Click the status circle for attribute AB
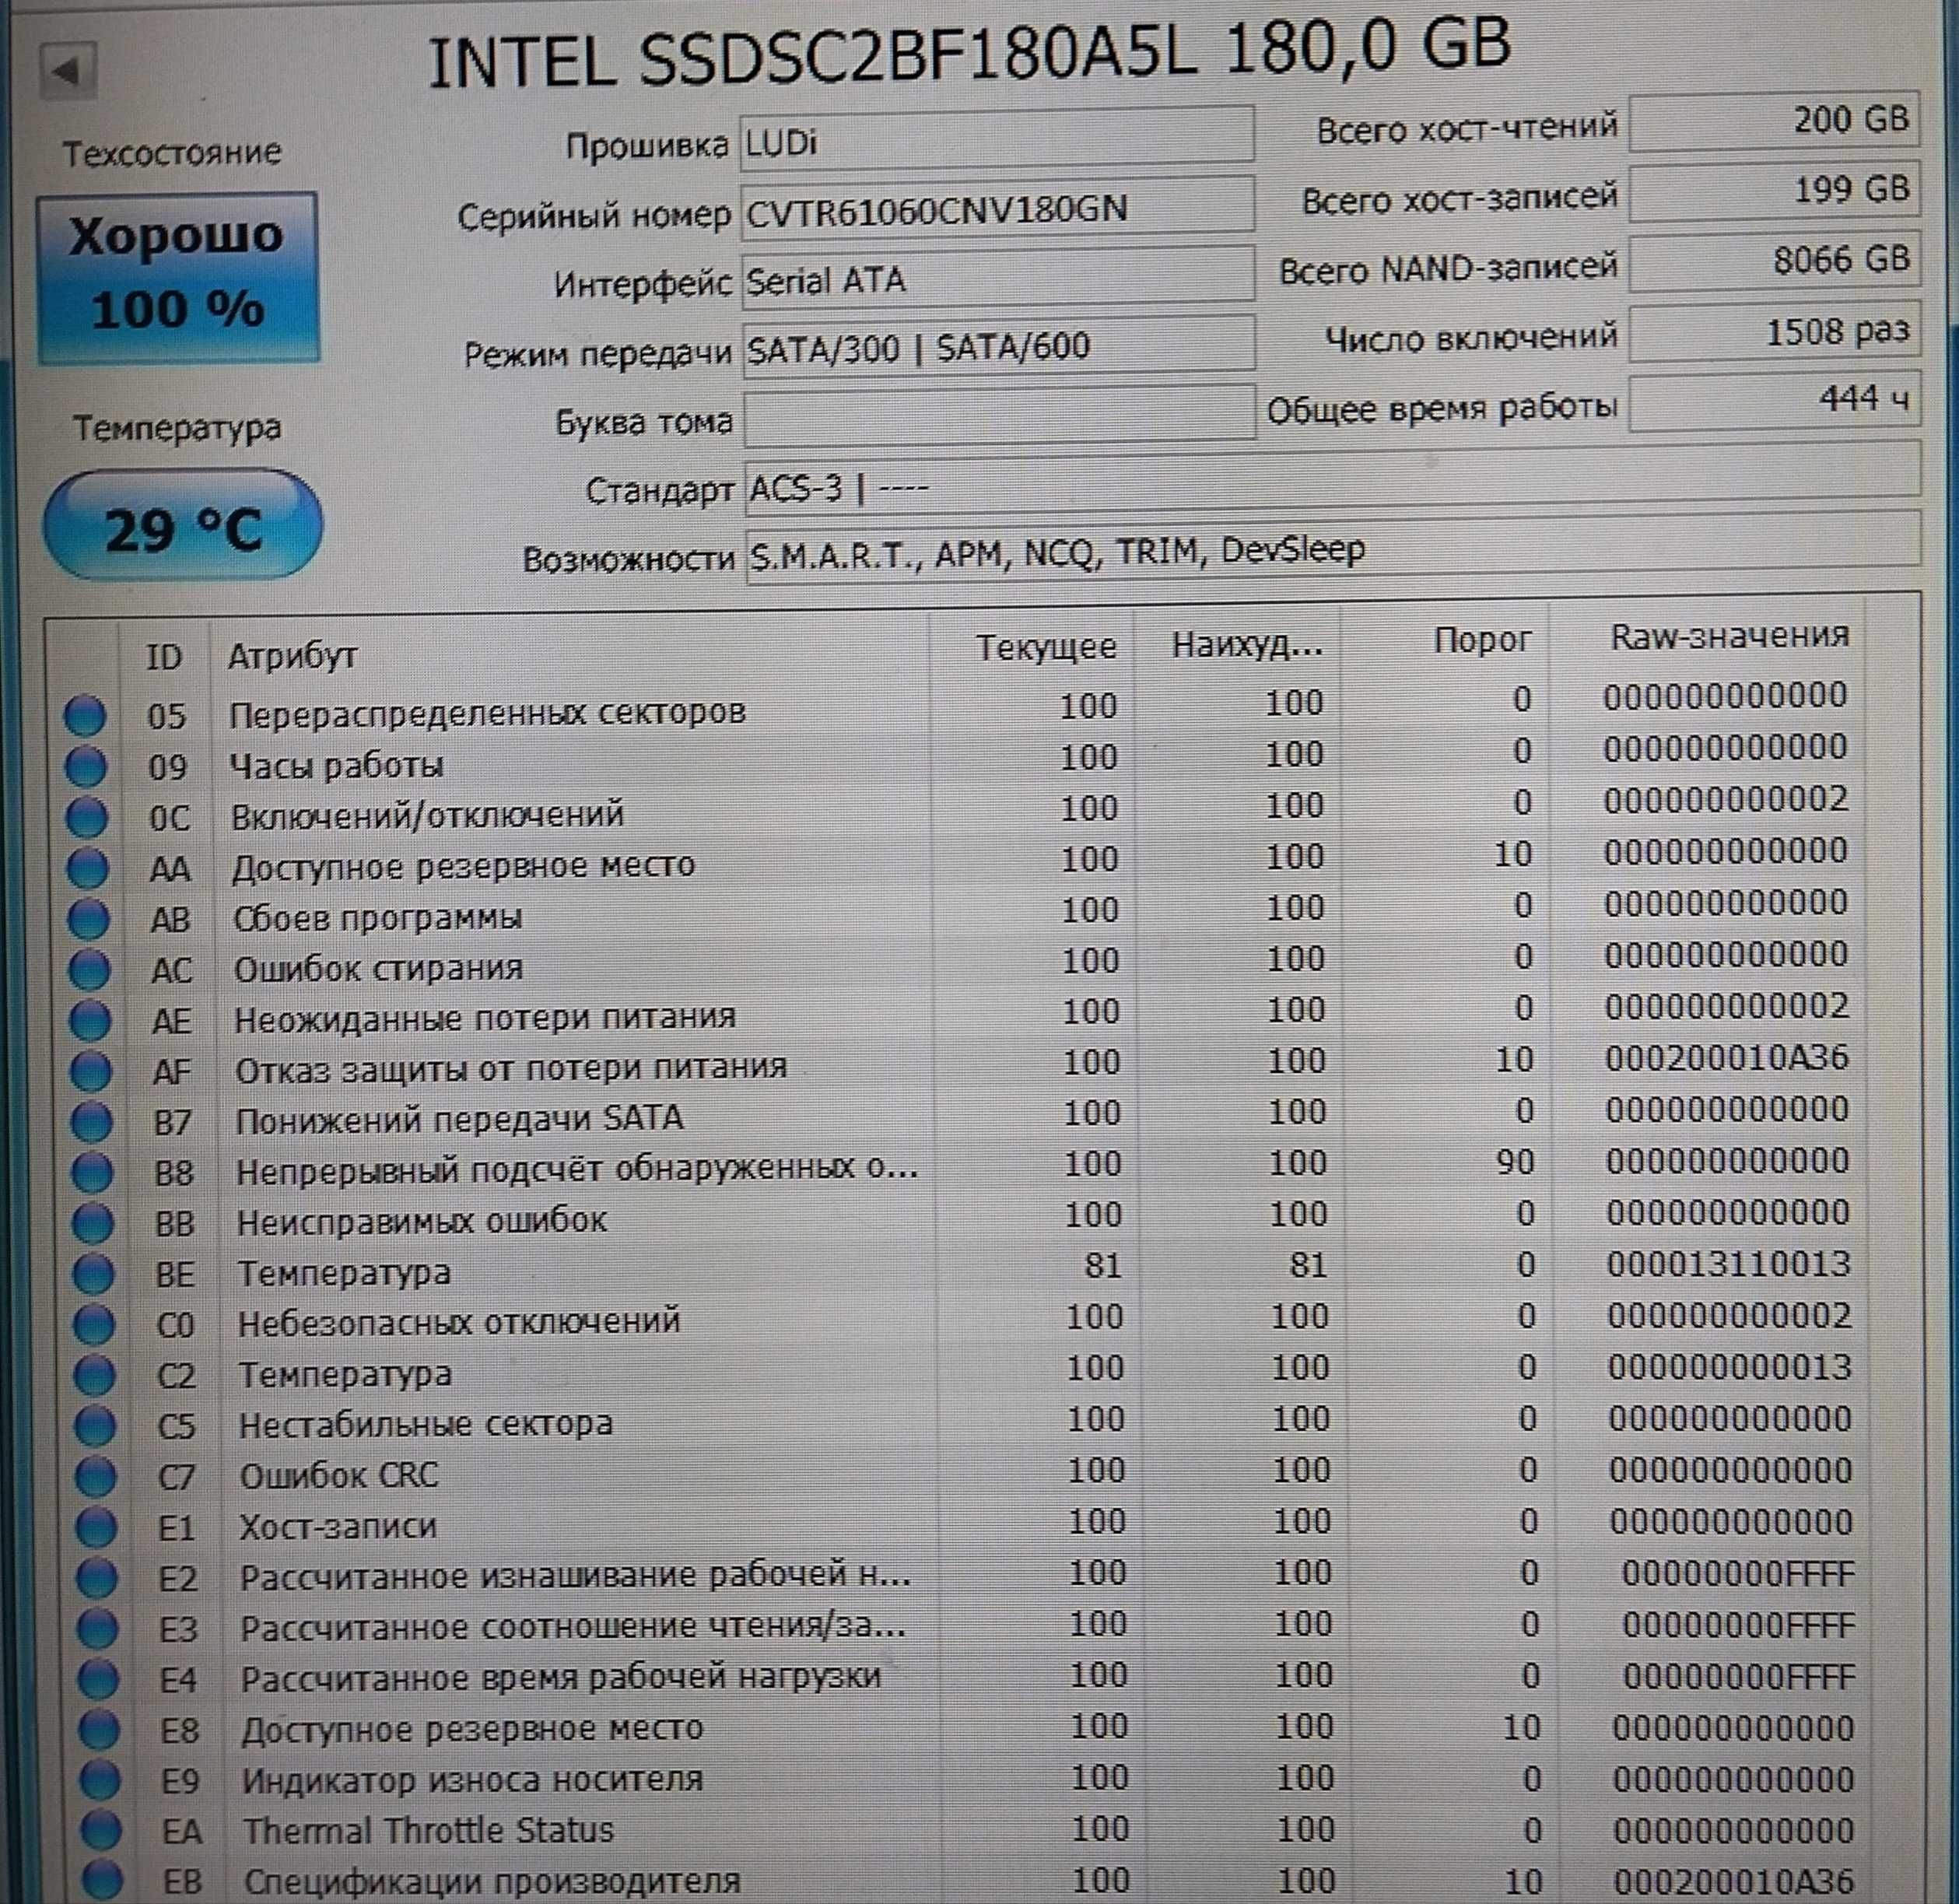 (88, 919)
